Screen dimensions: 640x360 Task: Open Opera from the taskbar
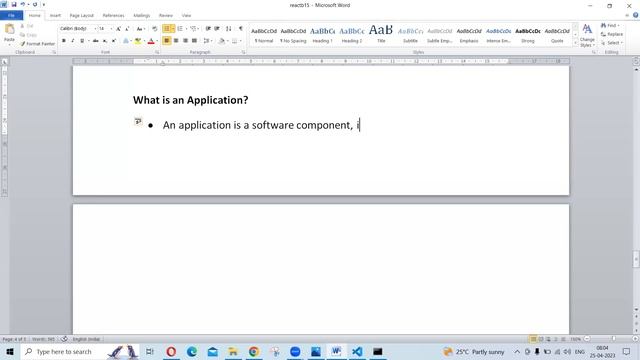pos(171,351)
